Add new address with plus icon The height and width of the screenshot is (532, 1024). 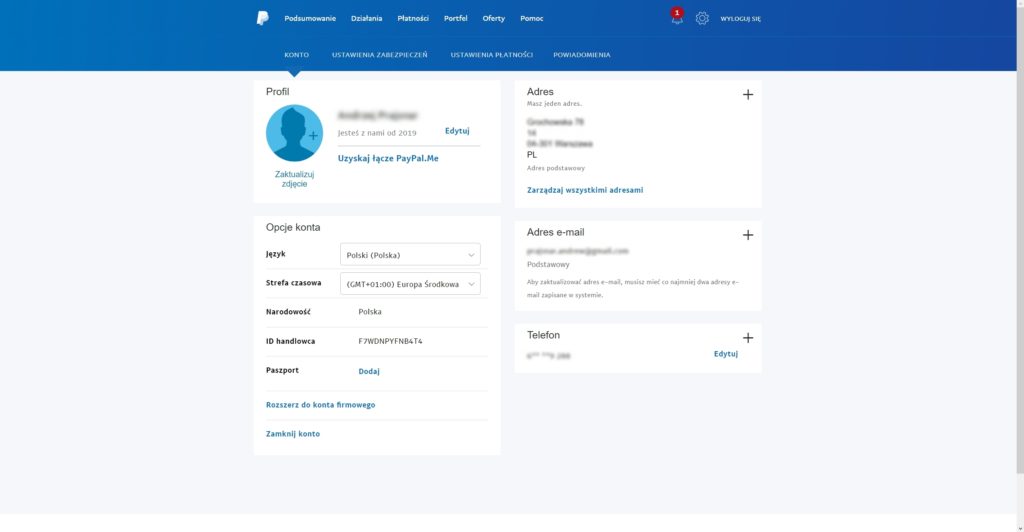point(748,94)
